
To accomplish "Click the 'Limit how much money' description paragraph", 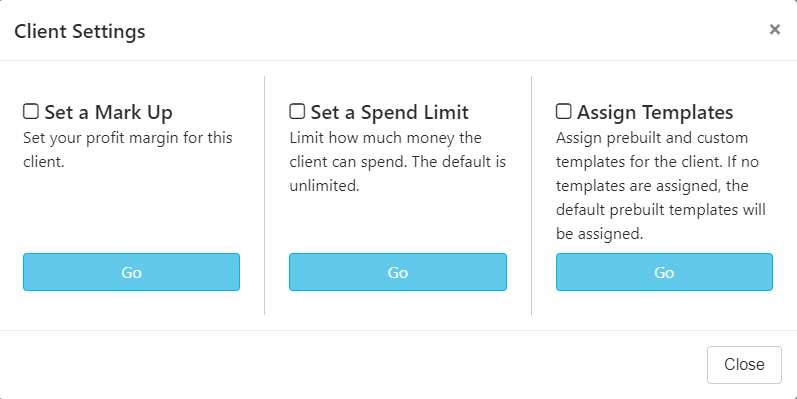I will tap(398, 162).
